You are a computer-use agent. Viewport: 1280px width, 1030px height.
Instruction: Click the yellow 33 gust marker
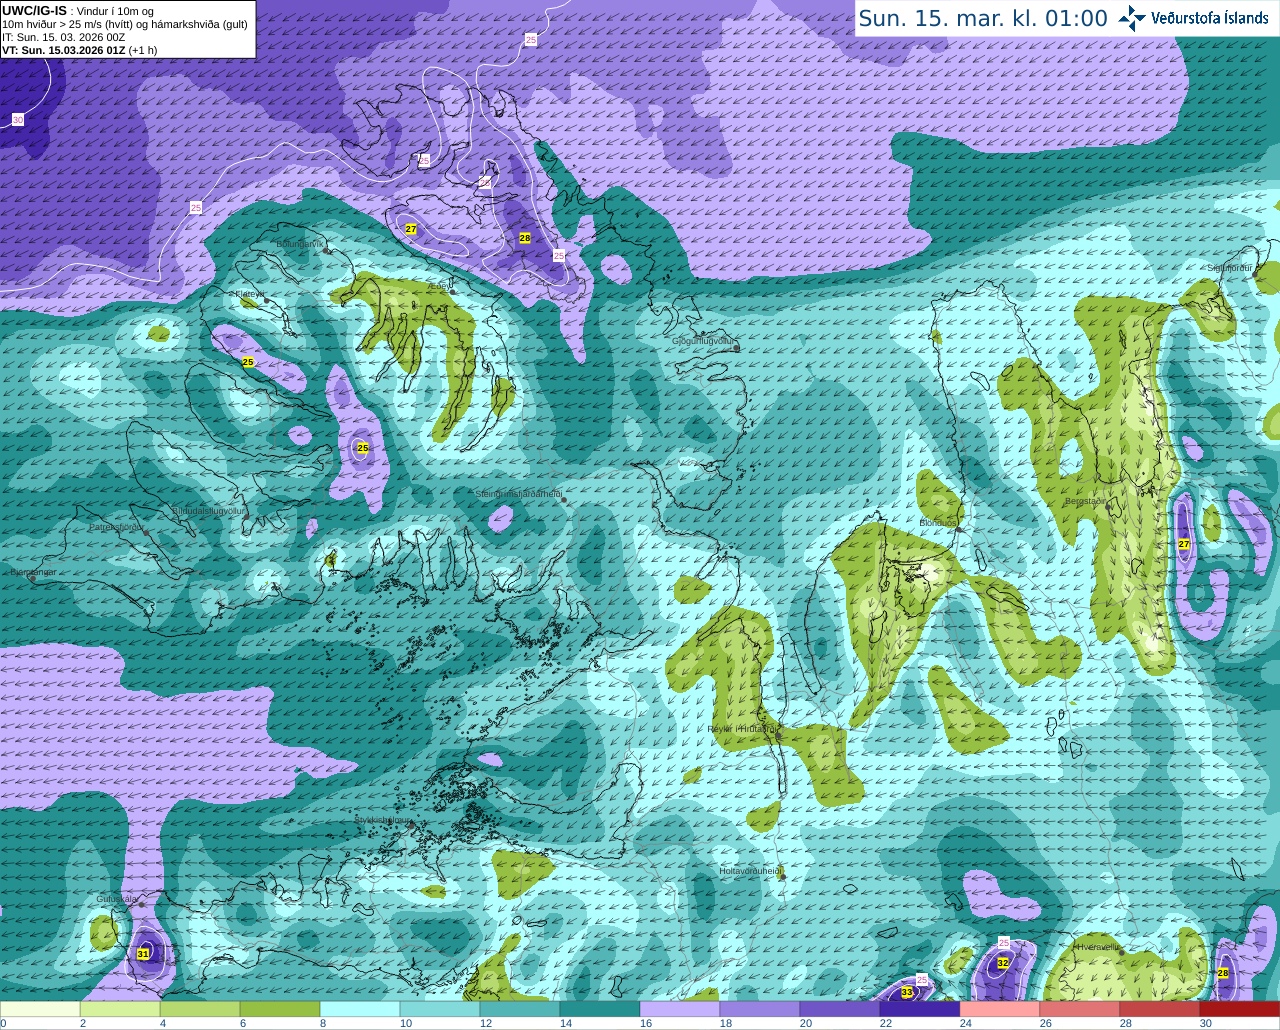click(x=907, y=992)
